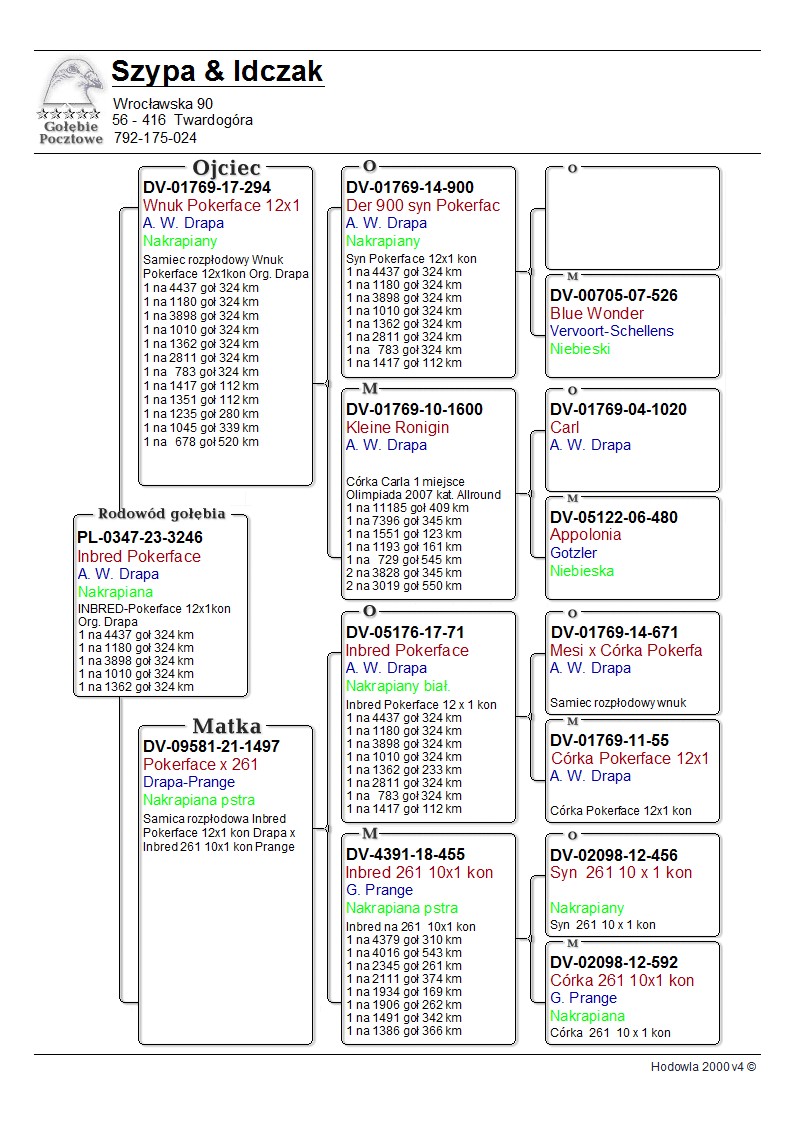The image size is (794, 1123).
Task: Select the phone number 792-175-024
Action: tap(155, 138)
